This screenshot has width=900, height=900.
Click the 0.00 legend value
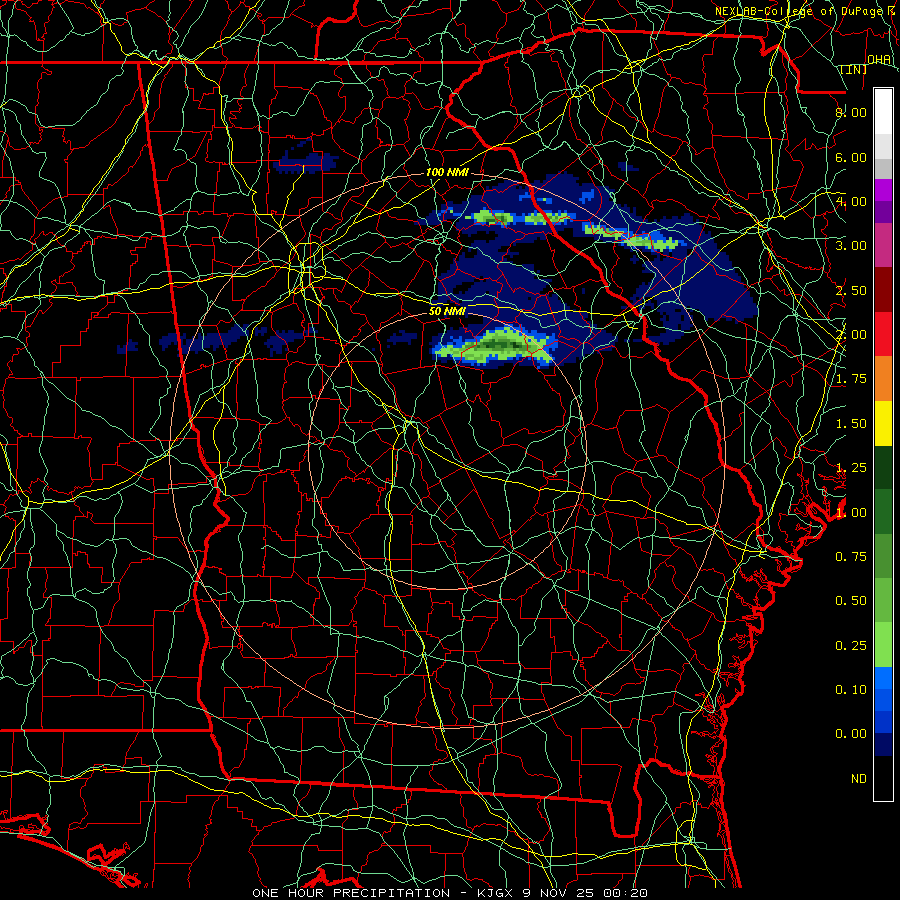click(x=851, y=734)
